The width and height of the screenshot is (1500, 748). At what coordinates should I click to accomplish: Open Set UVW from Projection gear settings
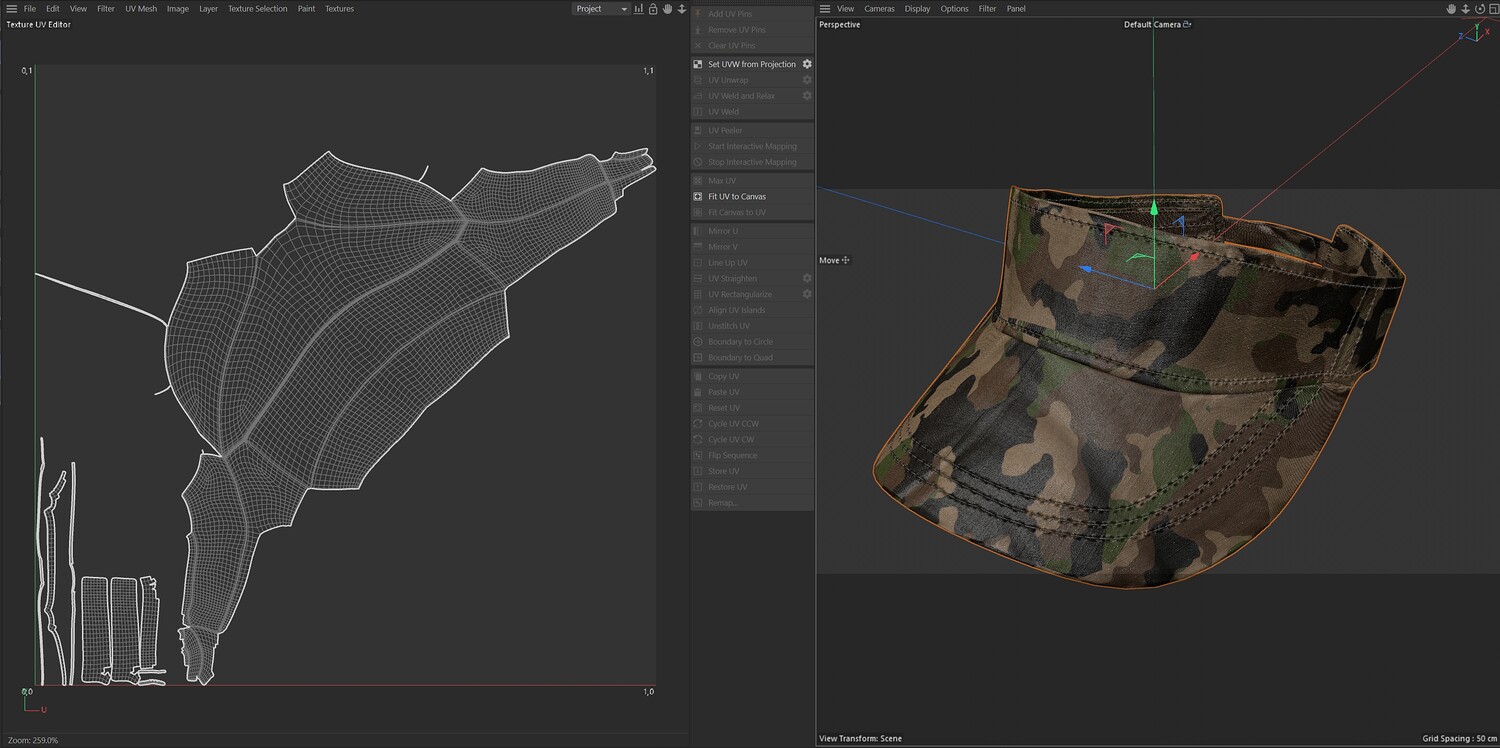tap(807, 64)
